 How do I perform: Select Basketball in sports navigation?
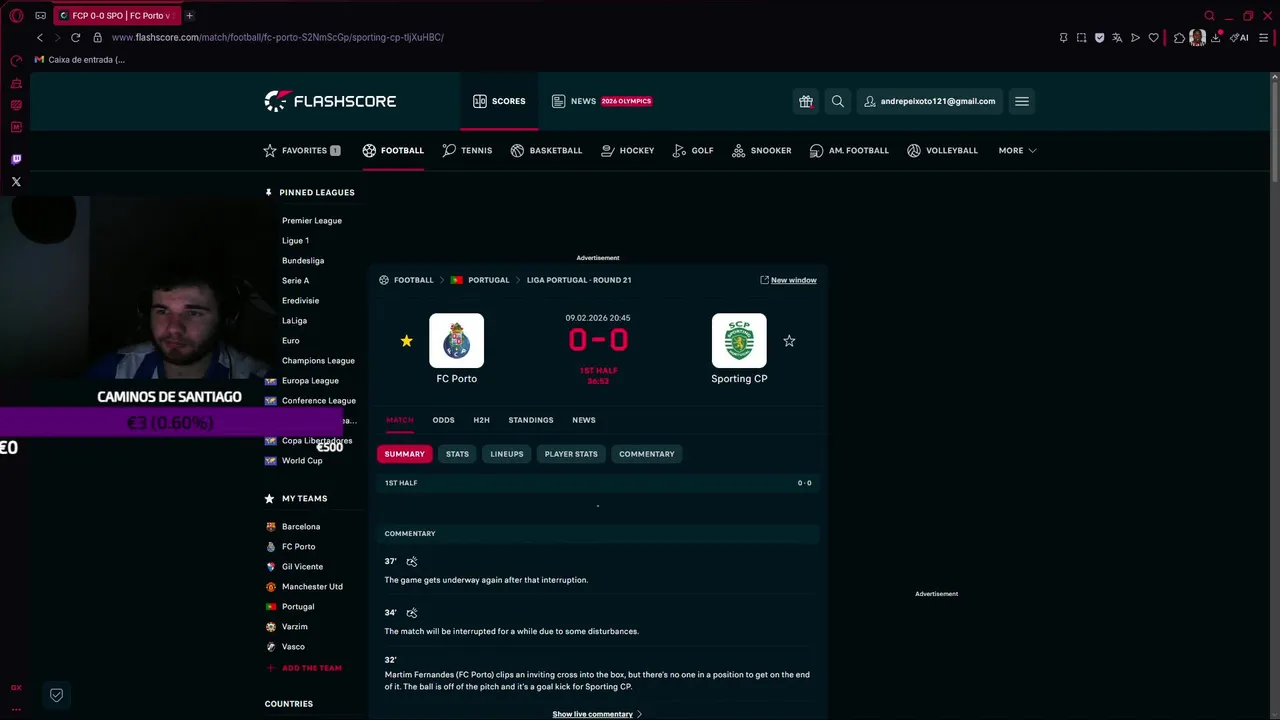click(x=546, y=150)
